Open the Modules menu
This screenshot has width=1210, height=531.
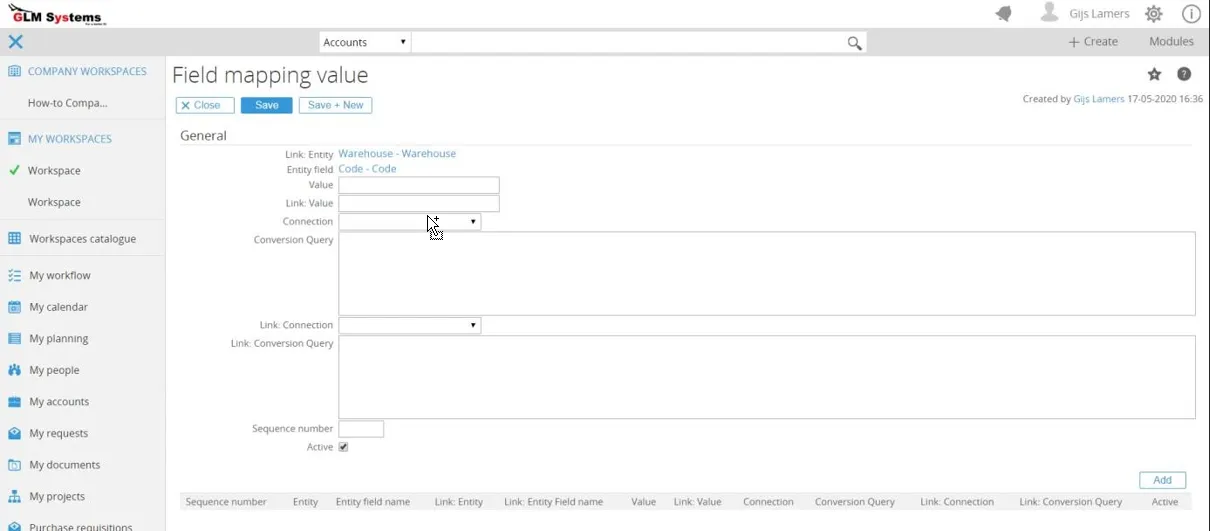pyautogui.click(x=1171, y=42)
